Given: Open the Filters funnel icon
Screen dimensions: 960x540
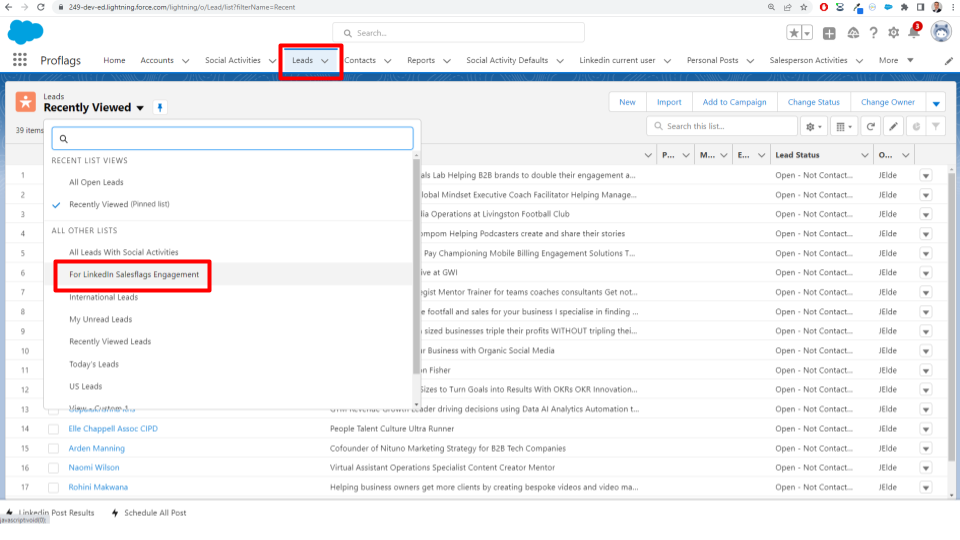Looking at the screenshot, I should pyautogui.click(x=936, y=127).
